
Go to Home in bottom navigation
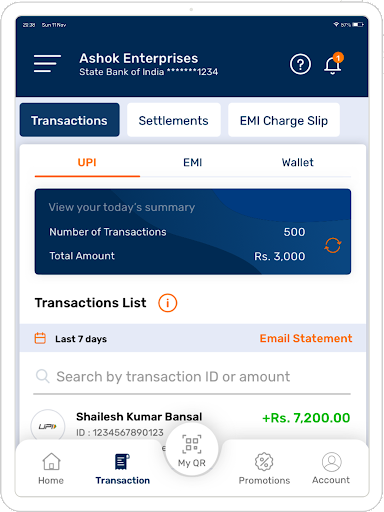(x=51, y=469)
